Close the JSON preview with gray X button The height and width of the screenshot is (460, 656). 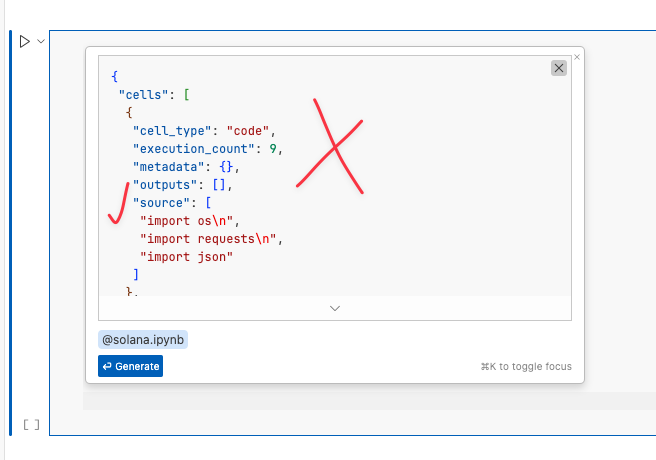click(x=559, y=68)
